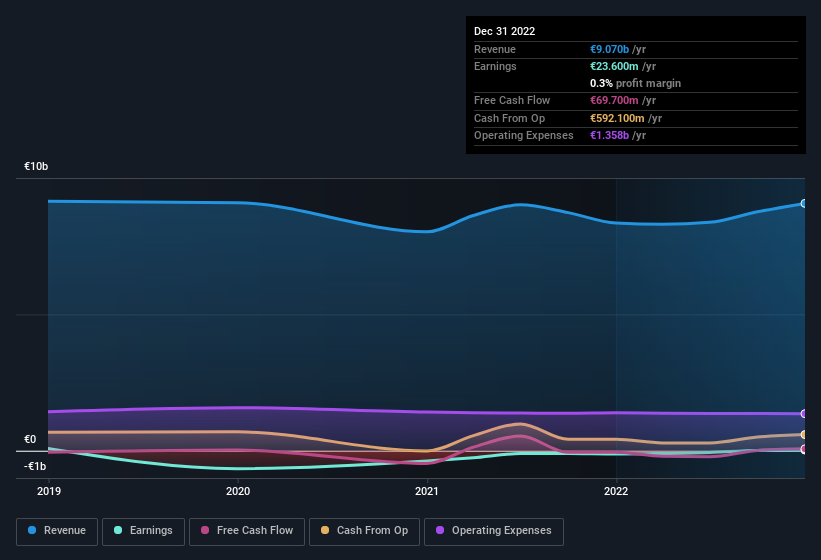Screen dimensions: 821x560
Task: Click the Revenue label in tooltip
Action: 495,49
